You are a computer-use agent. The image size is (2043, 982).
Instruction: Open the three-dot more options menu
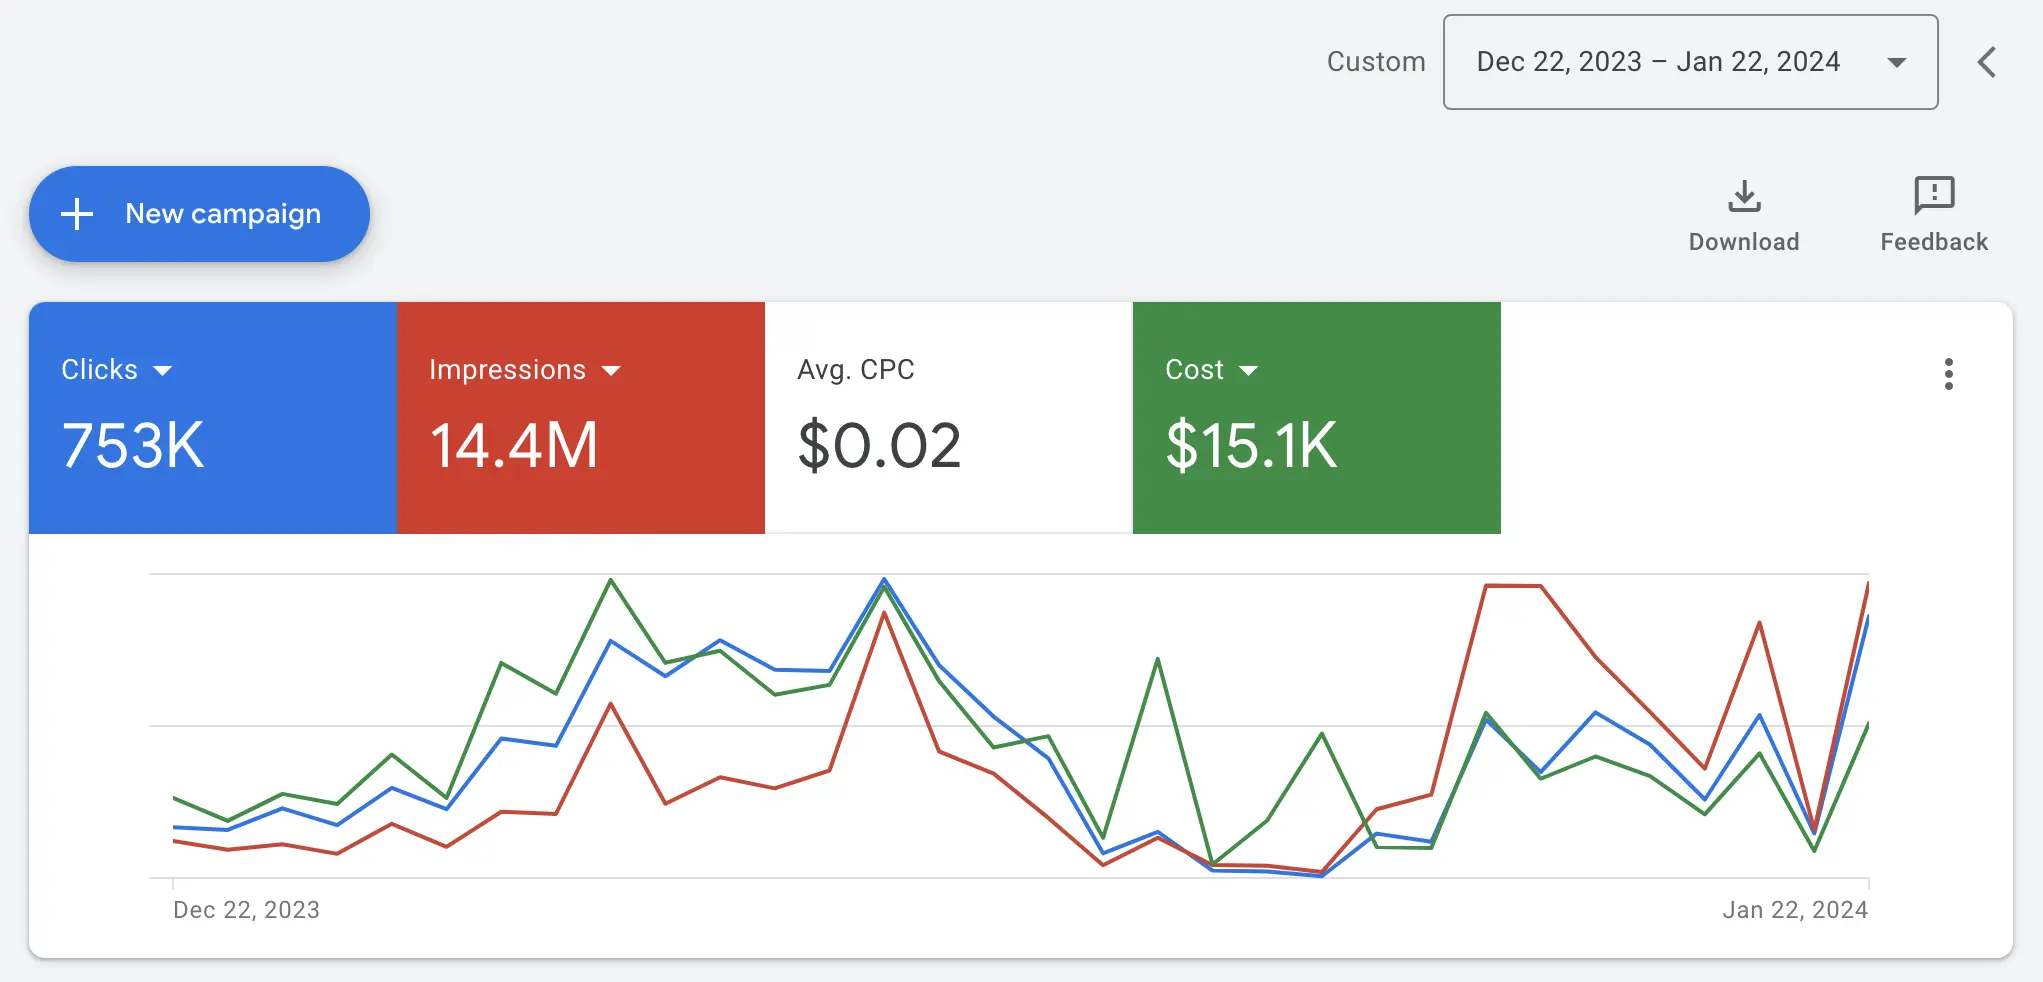[1948, 374]
